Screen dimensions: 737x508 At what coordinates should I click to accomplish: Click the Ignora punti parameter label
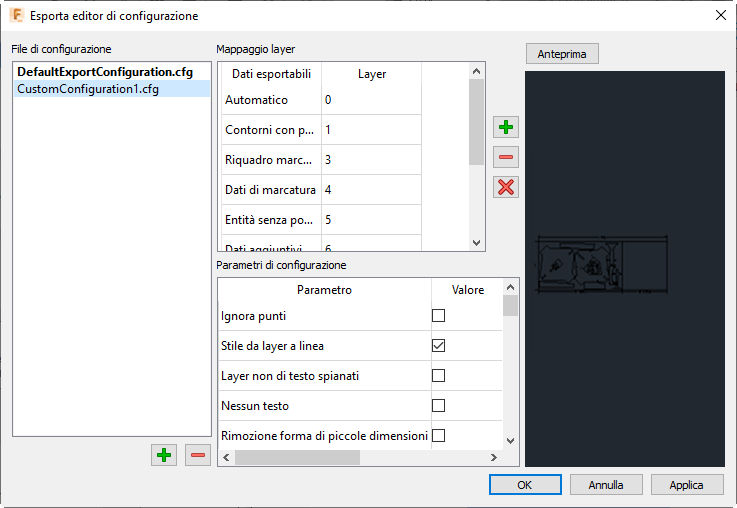pyautogui.click(x=253, y=316)
